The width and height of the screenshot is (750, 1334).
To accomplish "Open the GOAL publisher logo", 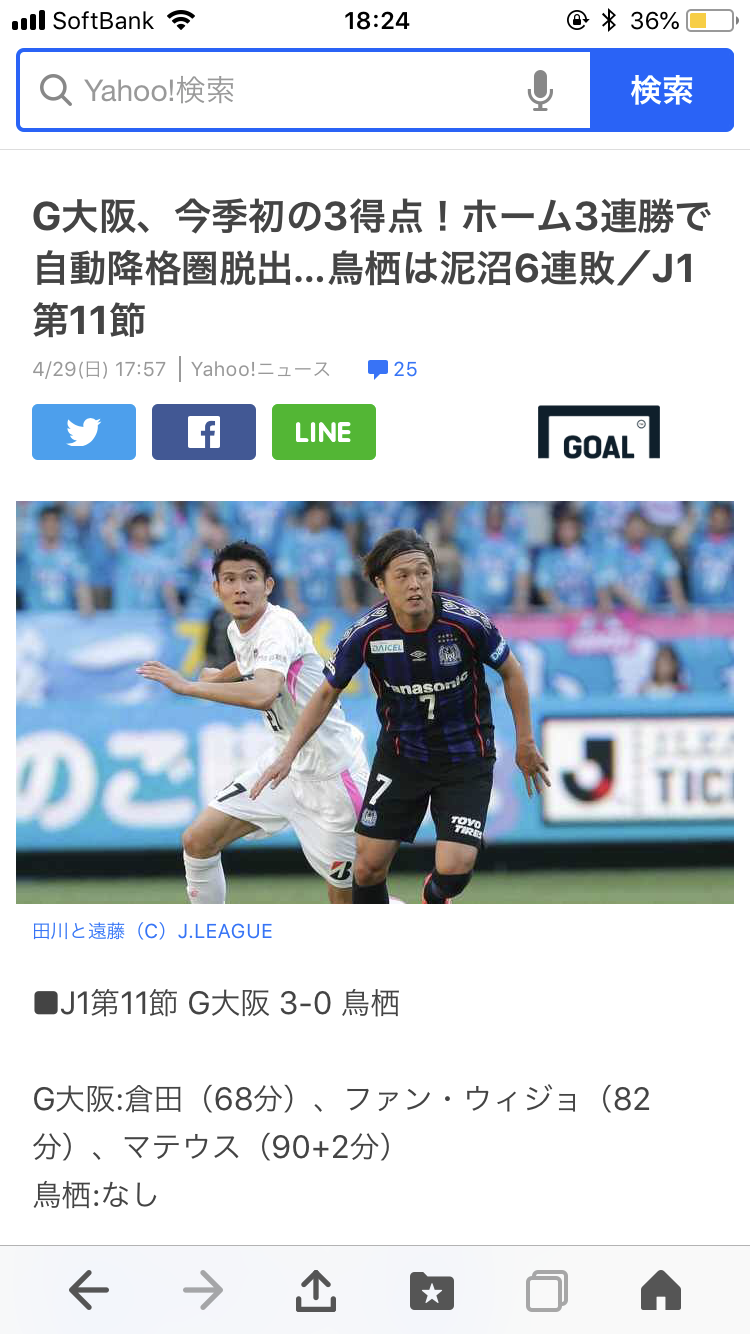I will click(599, 432).
